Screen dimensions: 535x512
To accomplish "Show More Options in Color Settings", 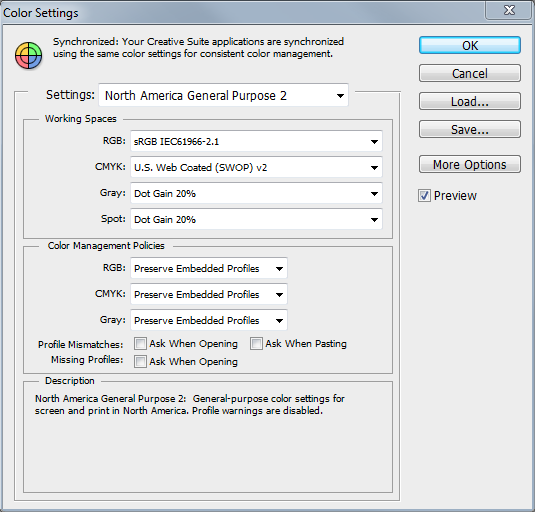I will (x=470, y=164).
